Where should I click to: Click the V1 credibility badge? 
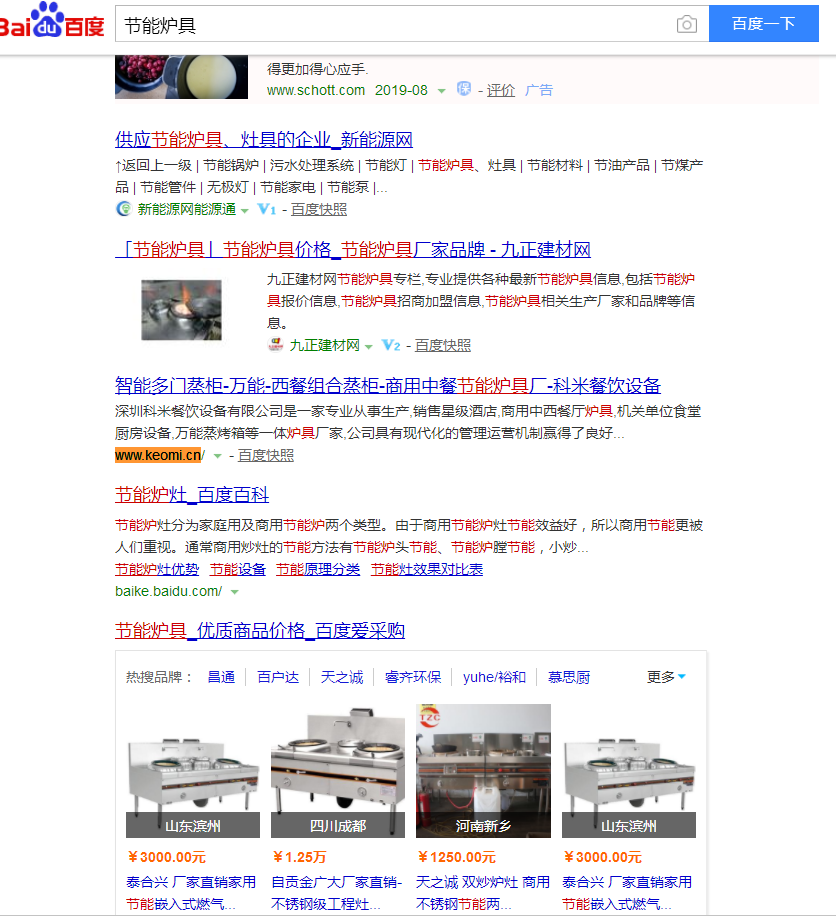coord(267,209)
